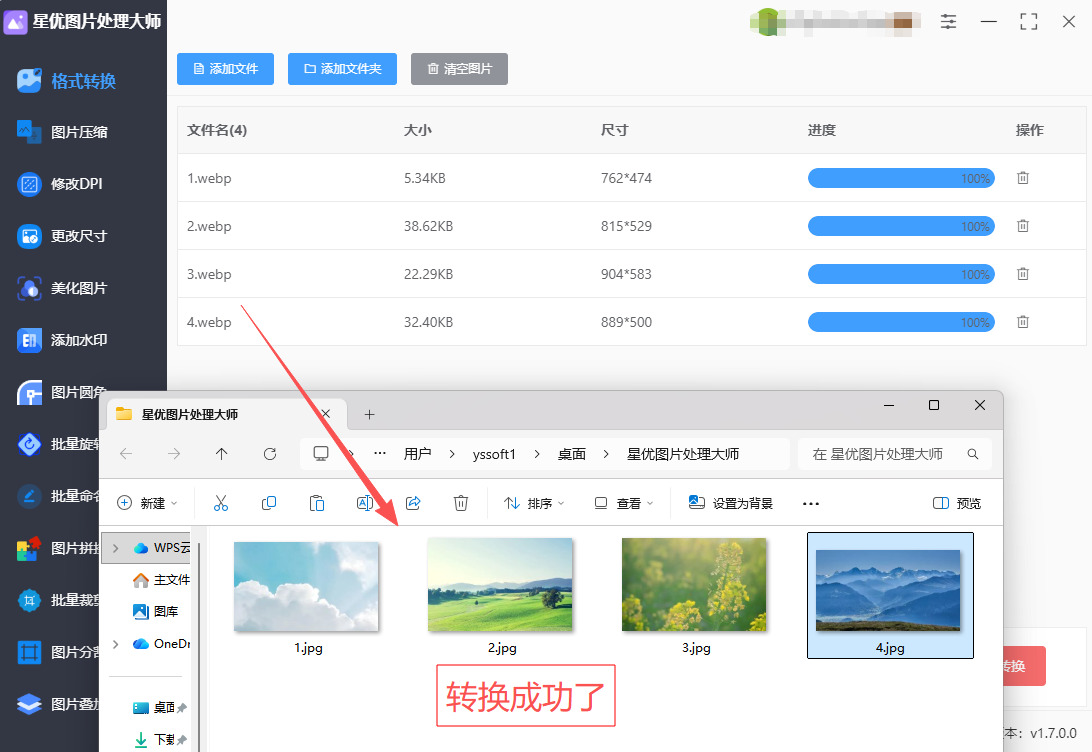Go back in Explorer navigation
Screen dimensions: 1092x752
126,454
